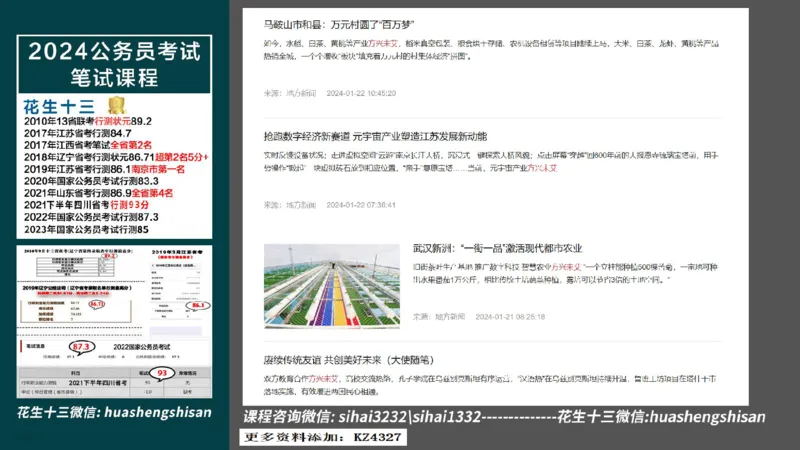This screenshot has width=800, height=450.
Task: Click the 花生十三 name heading
Action: [59, 107]
